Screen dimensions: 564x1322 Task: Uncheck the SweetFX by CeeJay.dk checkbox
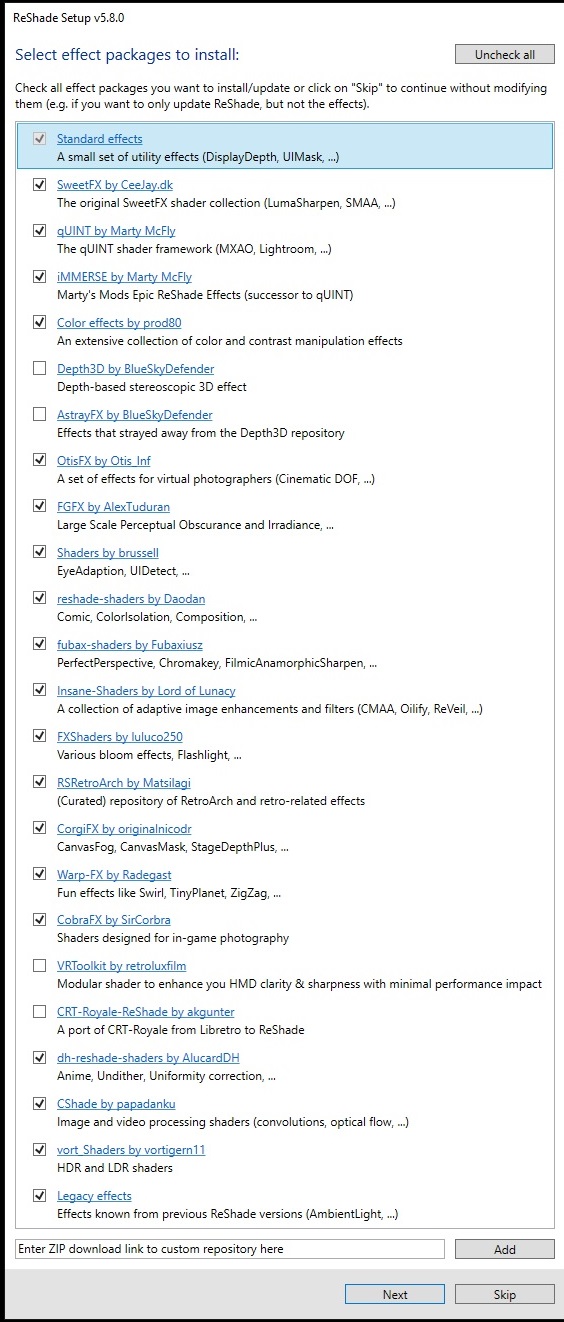tap(39, 184)
